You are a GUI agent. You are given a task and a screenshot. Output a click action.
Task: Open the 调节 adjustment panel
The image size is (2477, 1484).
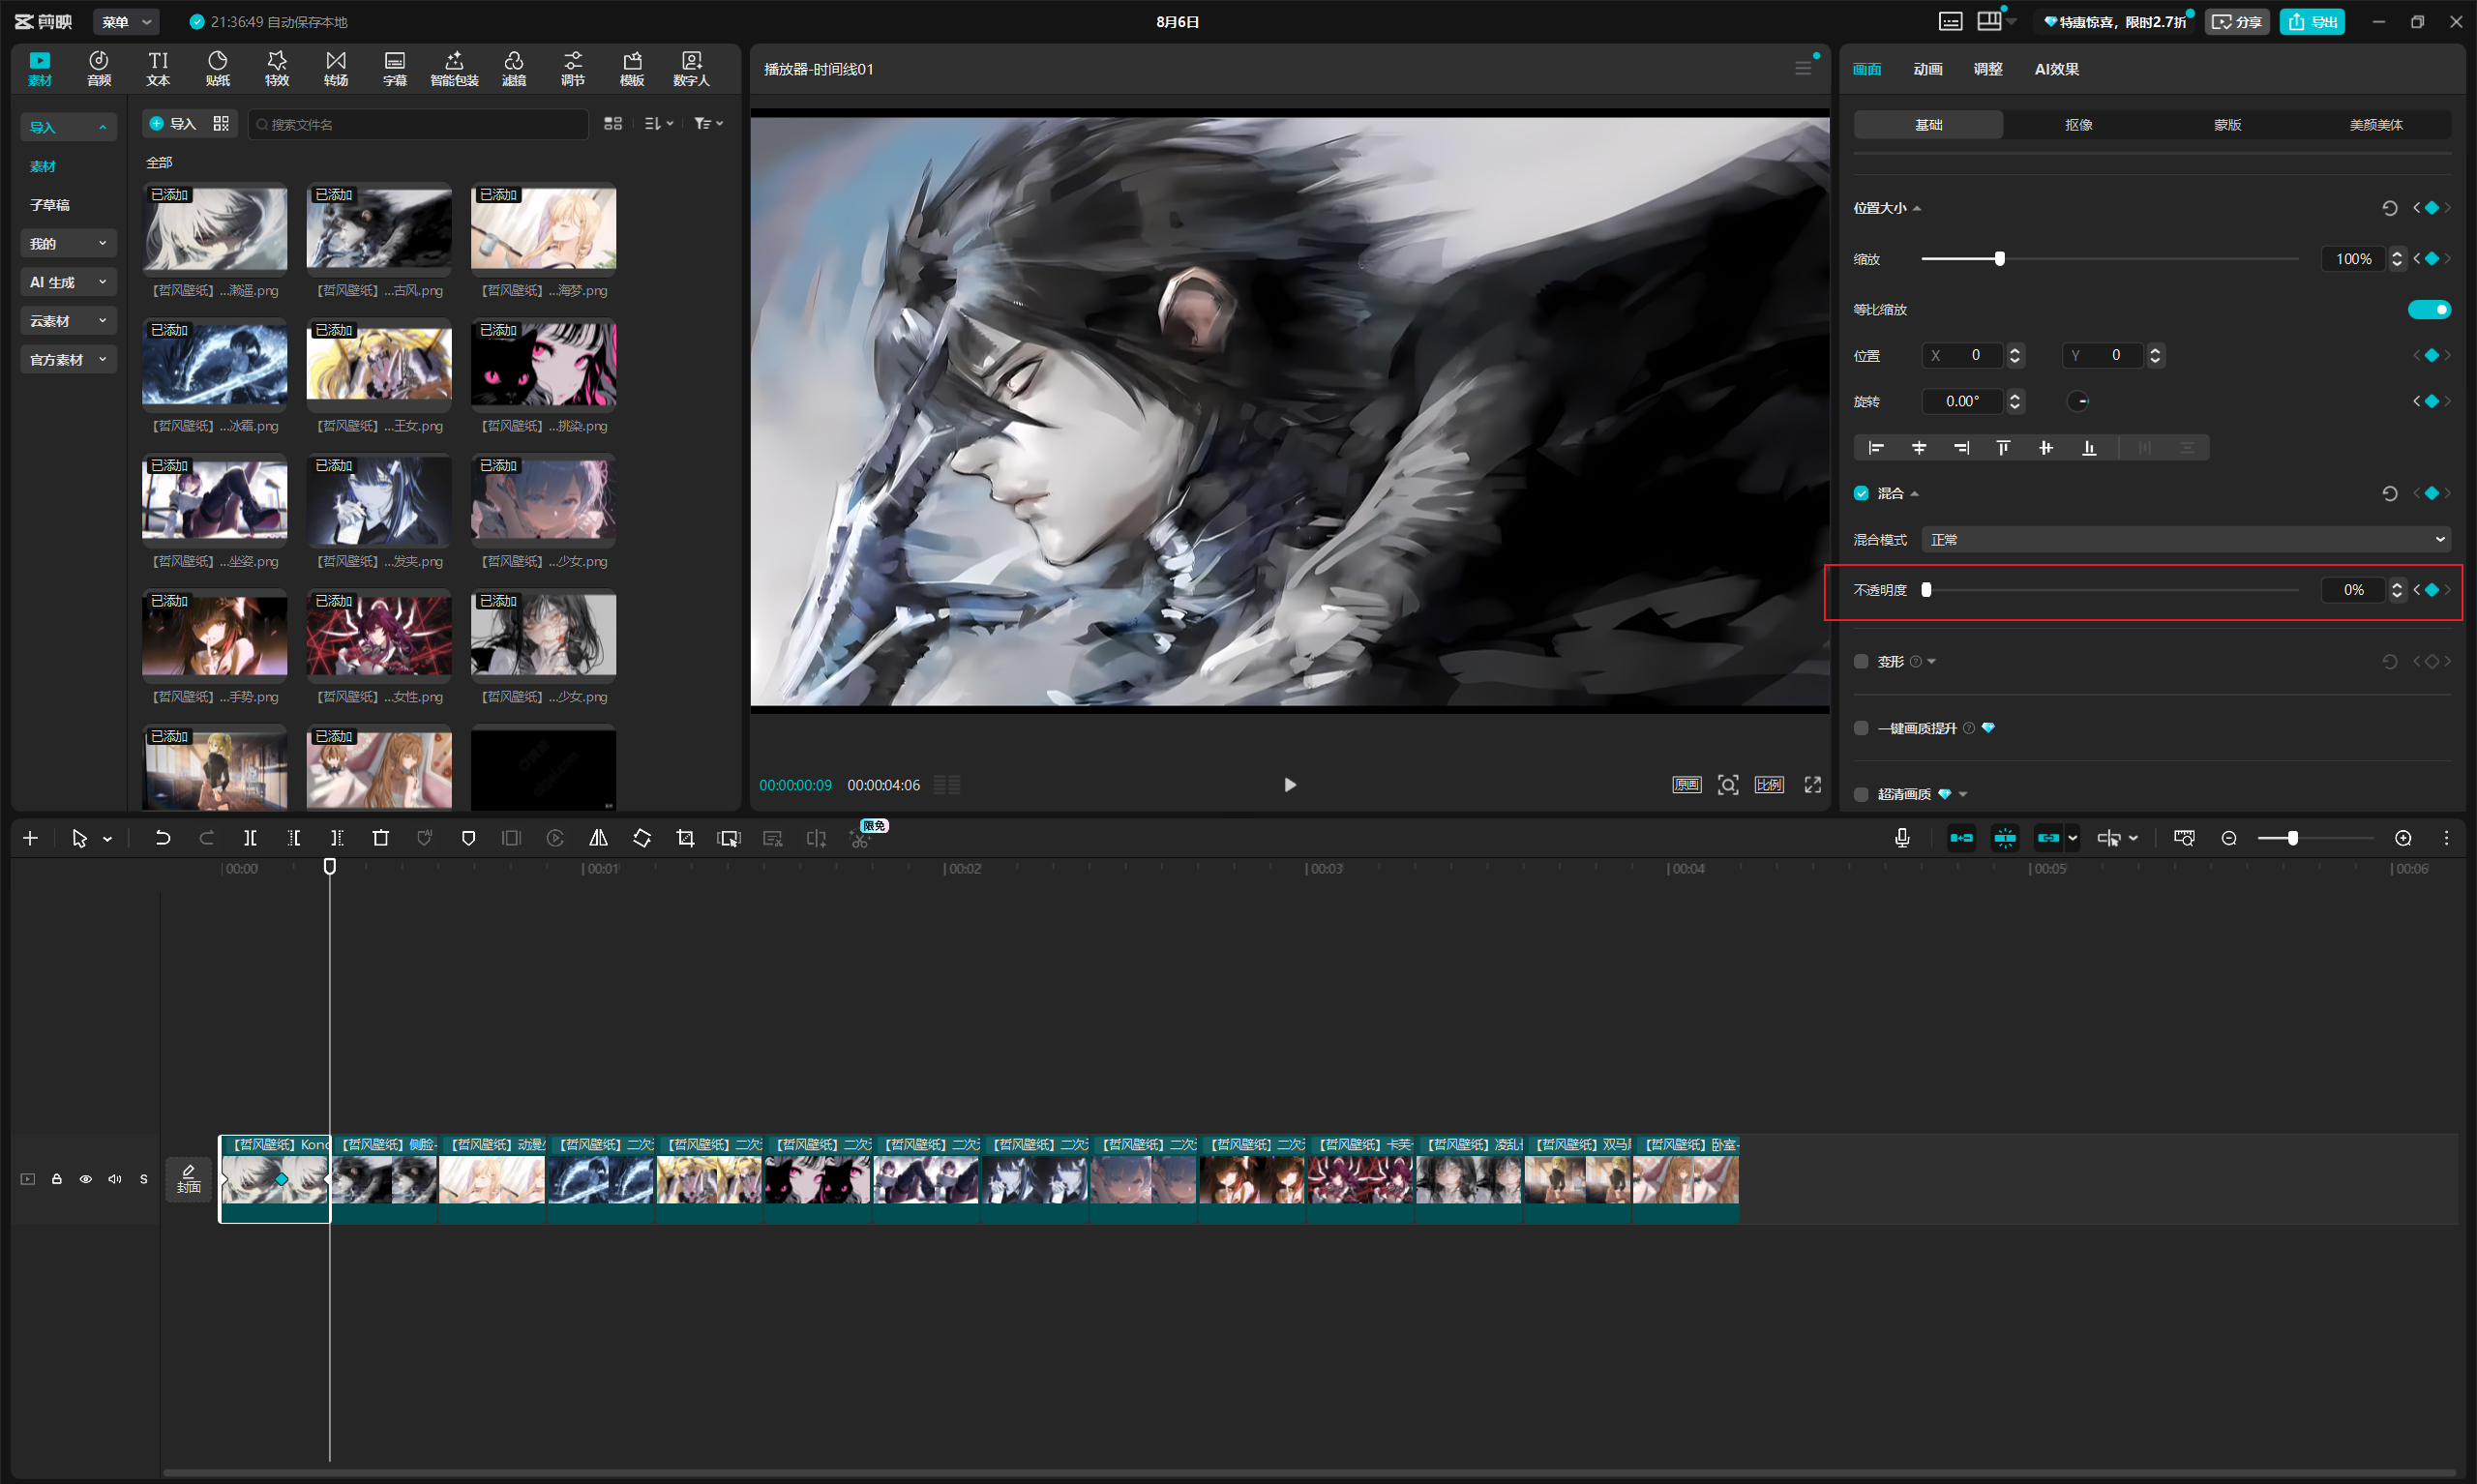573,68
